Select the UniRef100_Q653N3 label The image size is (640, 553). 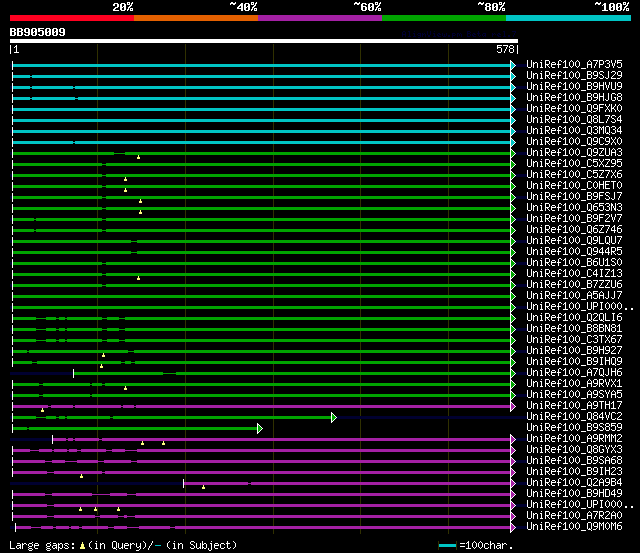(574, 208)
